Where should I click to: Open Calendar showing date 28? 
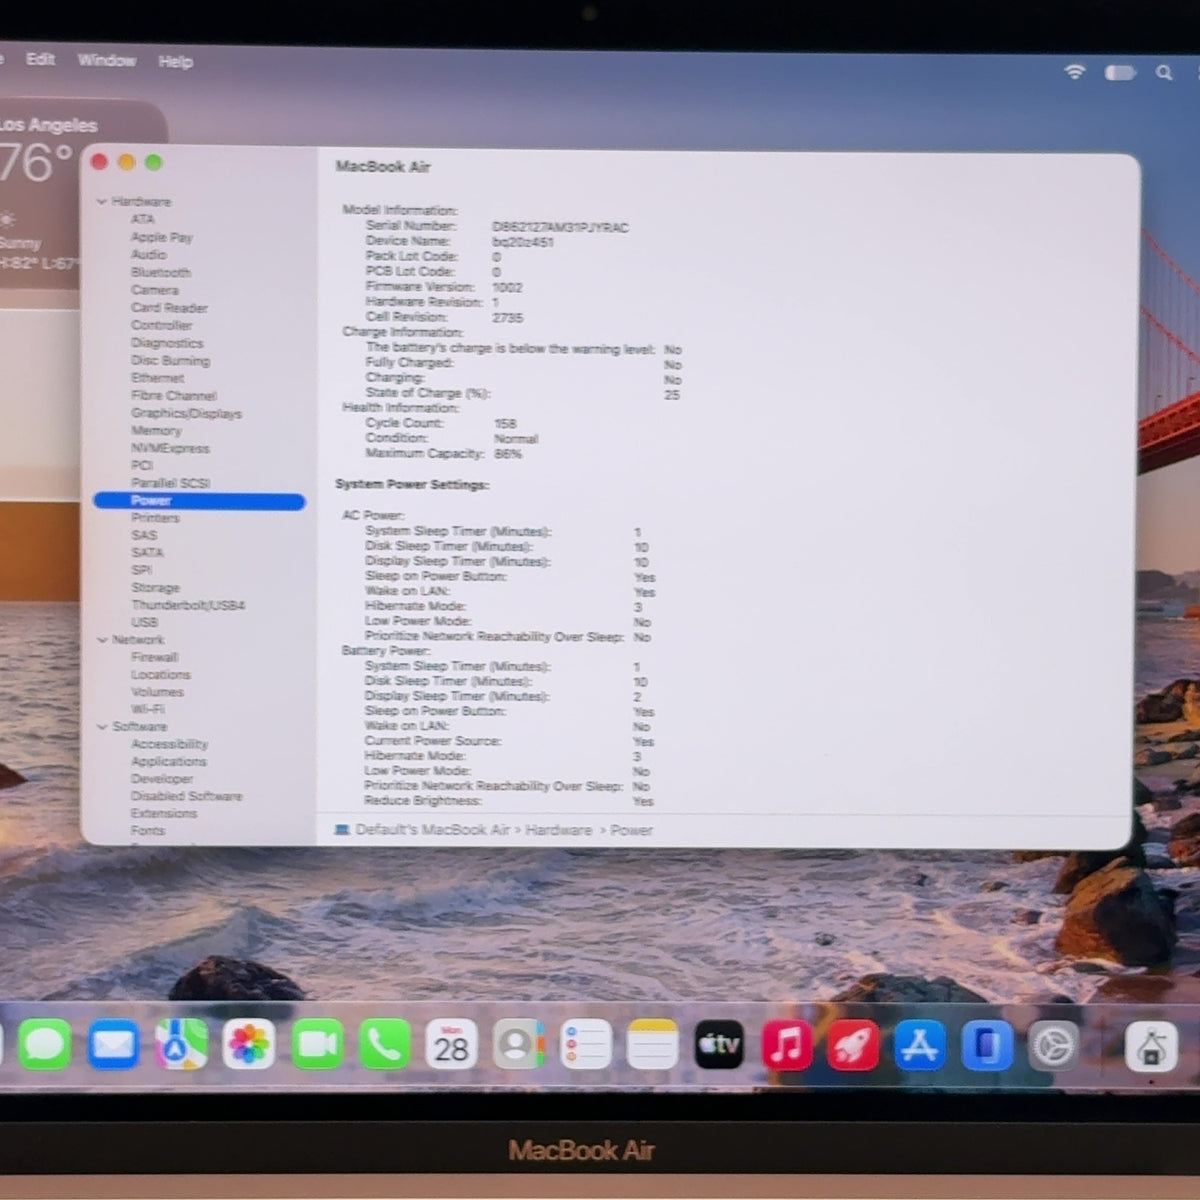(x=451, y=1045)
